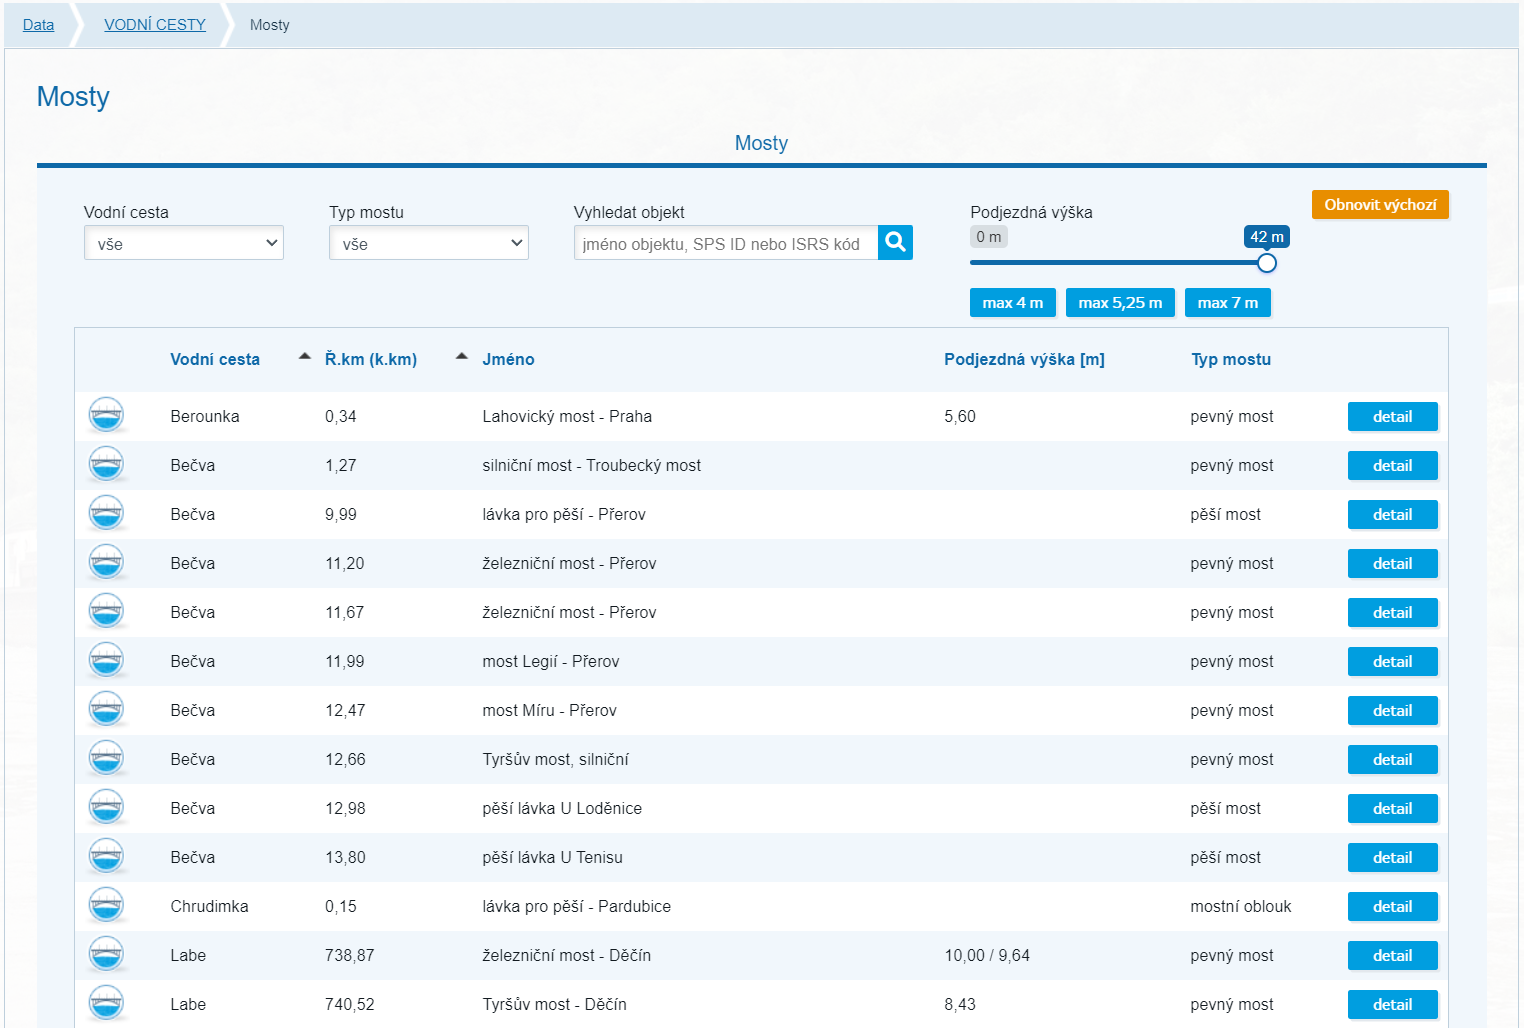Click bridge icon for most Legií - Přerov
Image resolution: width=1524 pixels, height=1028 pixels.
pos(106,660)
